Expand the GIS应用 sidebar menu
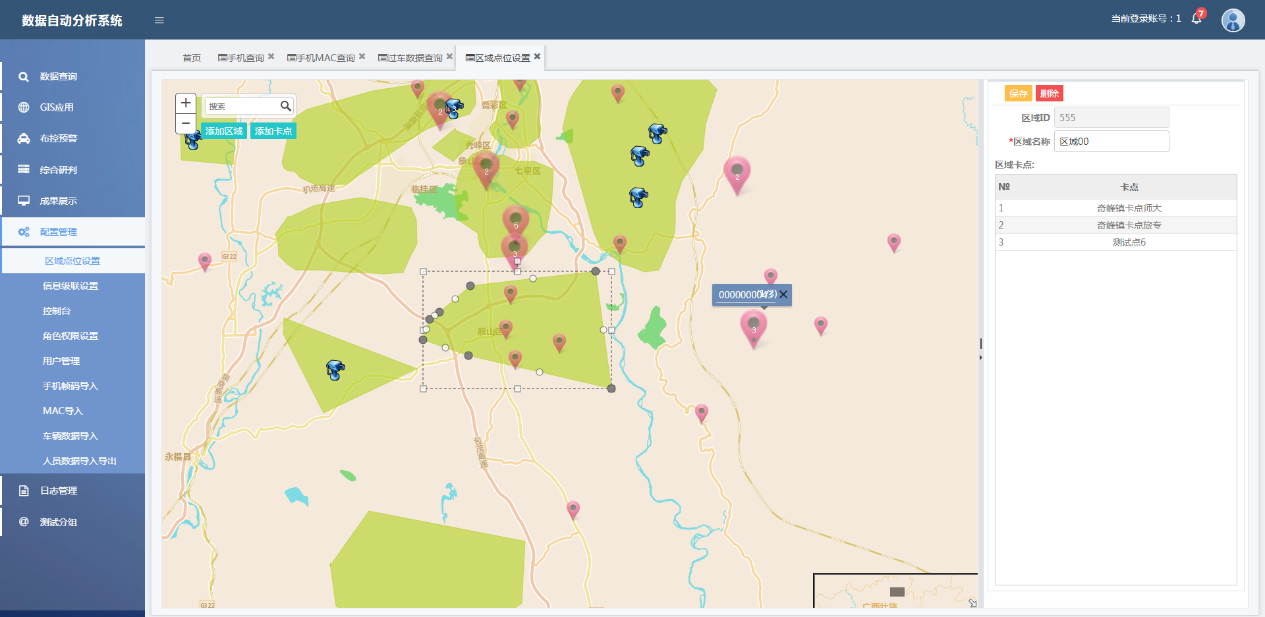This screenshot has width=1265, height=617. [72, 107]
